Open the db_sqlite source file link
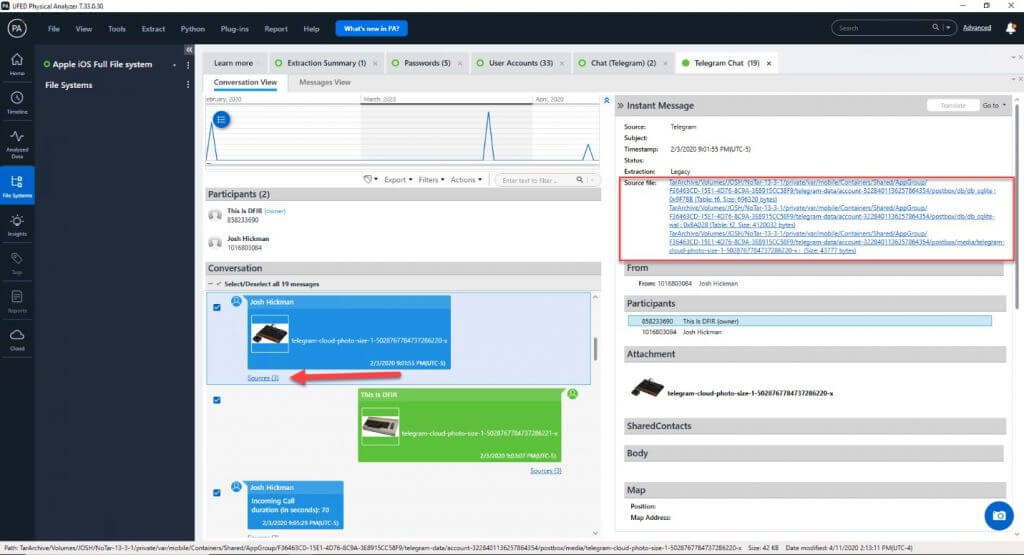Viewport: 1024px width, 555px height. tap(831, 191)
